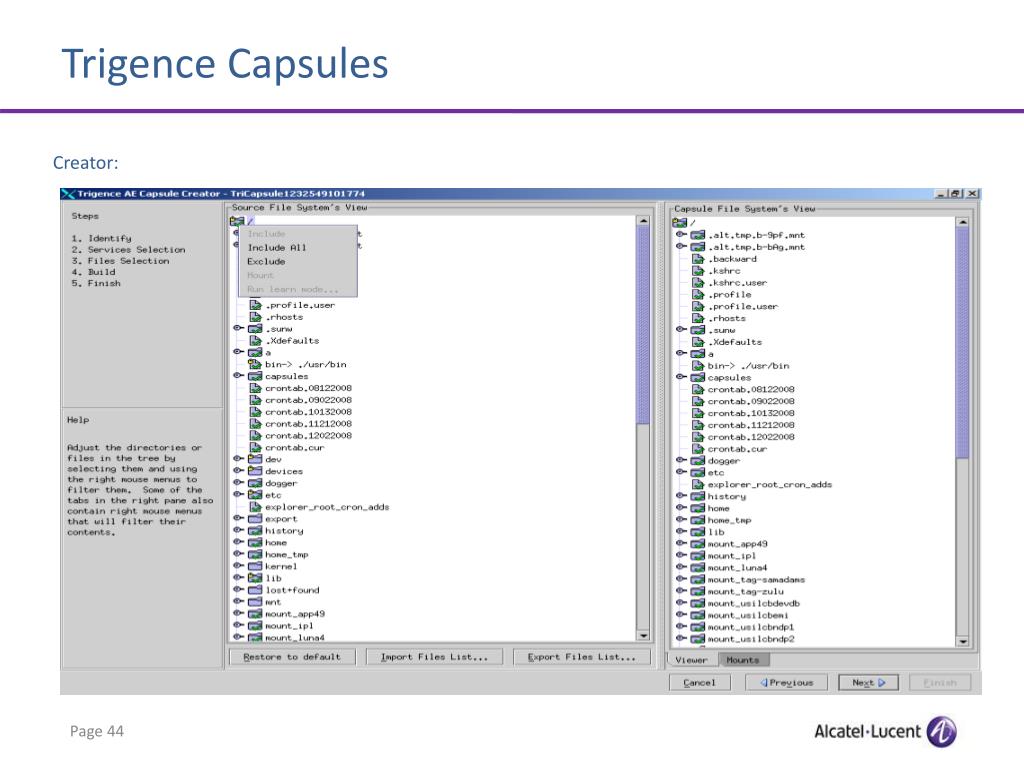The image size is (1024, 768).
Task: Open Import Files List dialog
Action: click(434, 657)
